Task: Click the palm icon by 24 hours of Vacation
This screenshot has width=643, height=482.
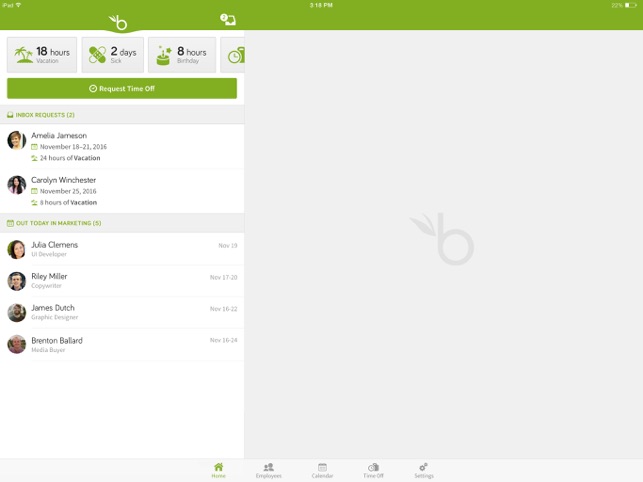Action: click(x=34, y=158)
